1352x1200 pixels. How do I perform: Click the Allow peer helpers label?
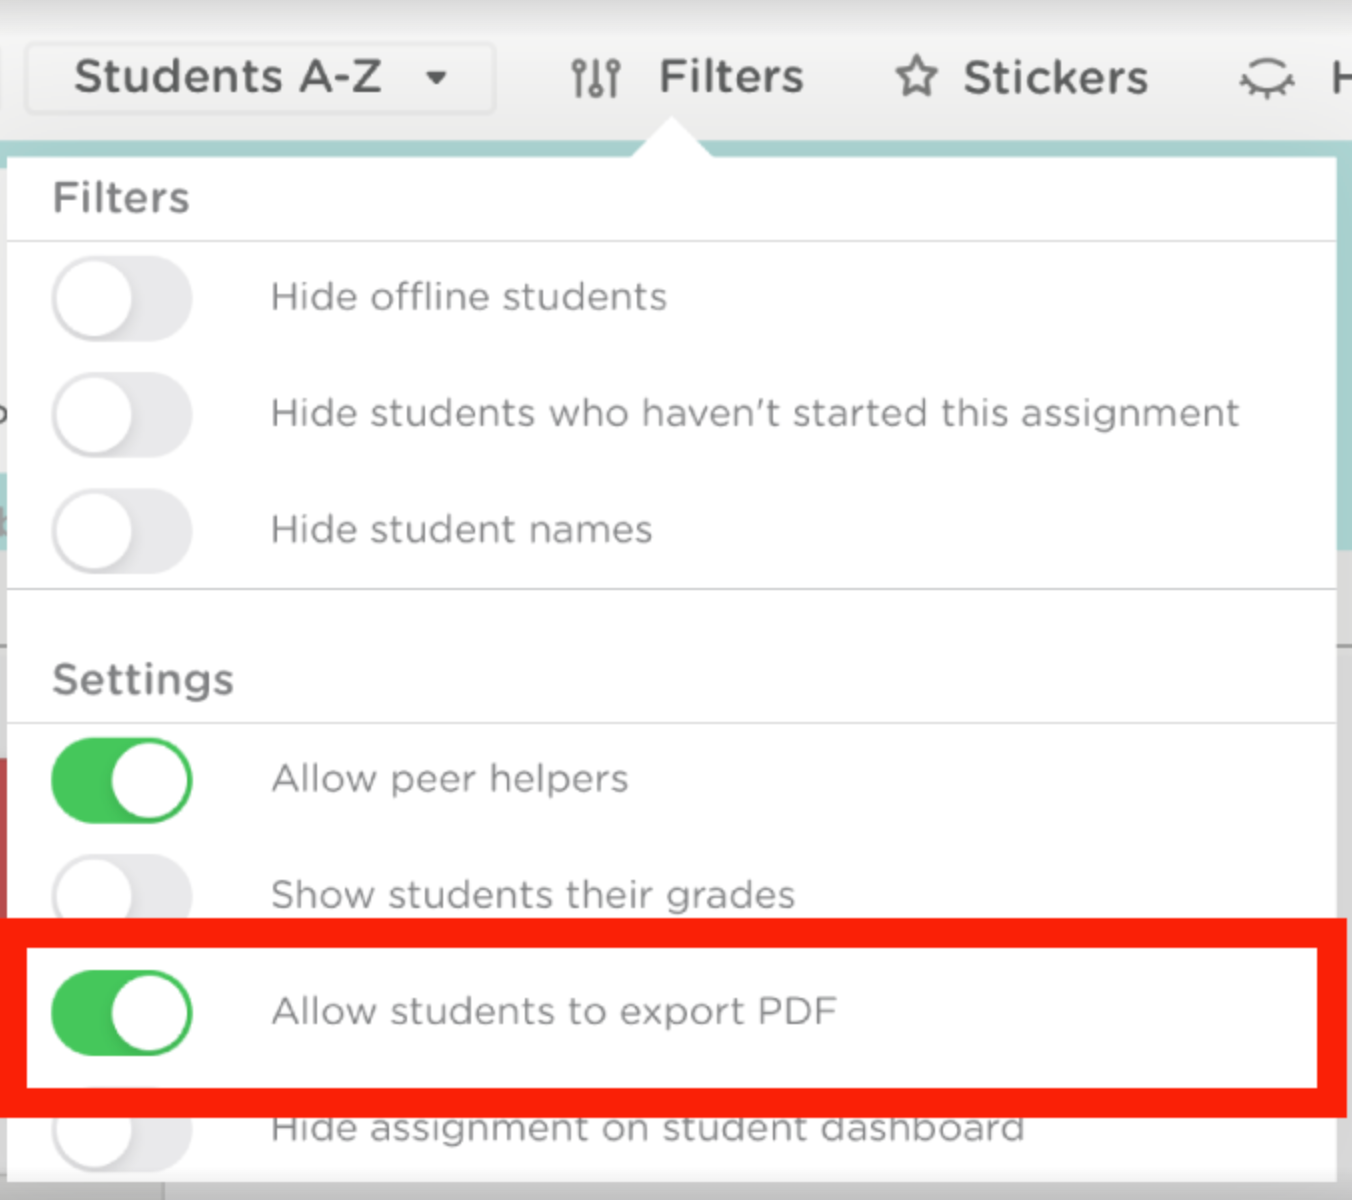(x=450, y=779)
